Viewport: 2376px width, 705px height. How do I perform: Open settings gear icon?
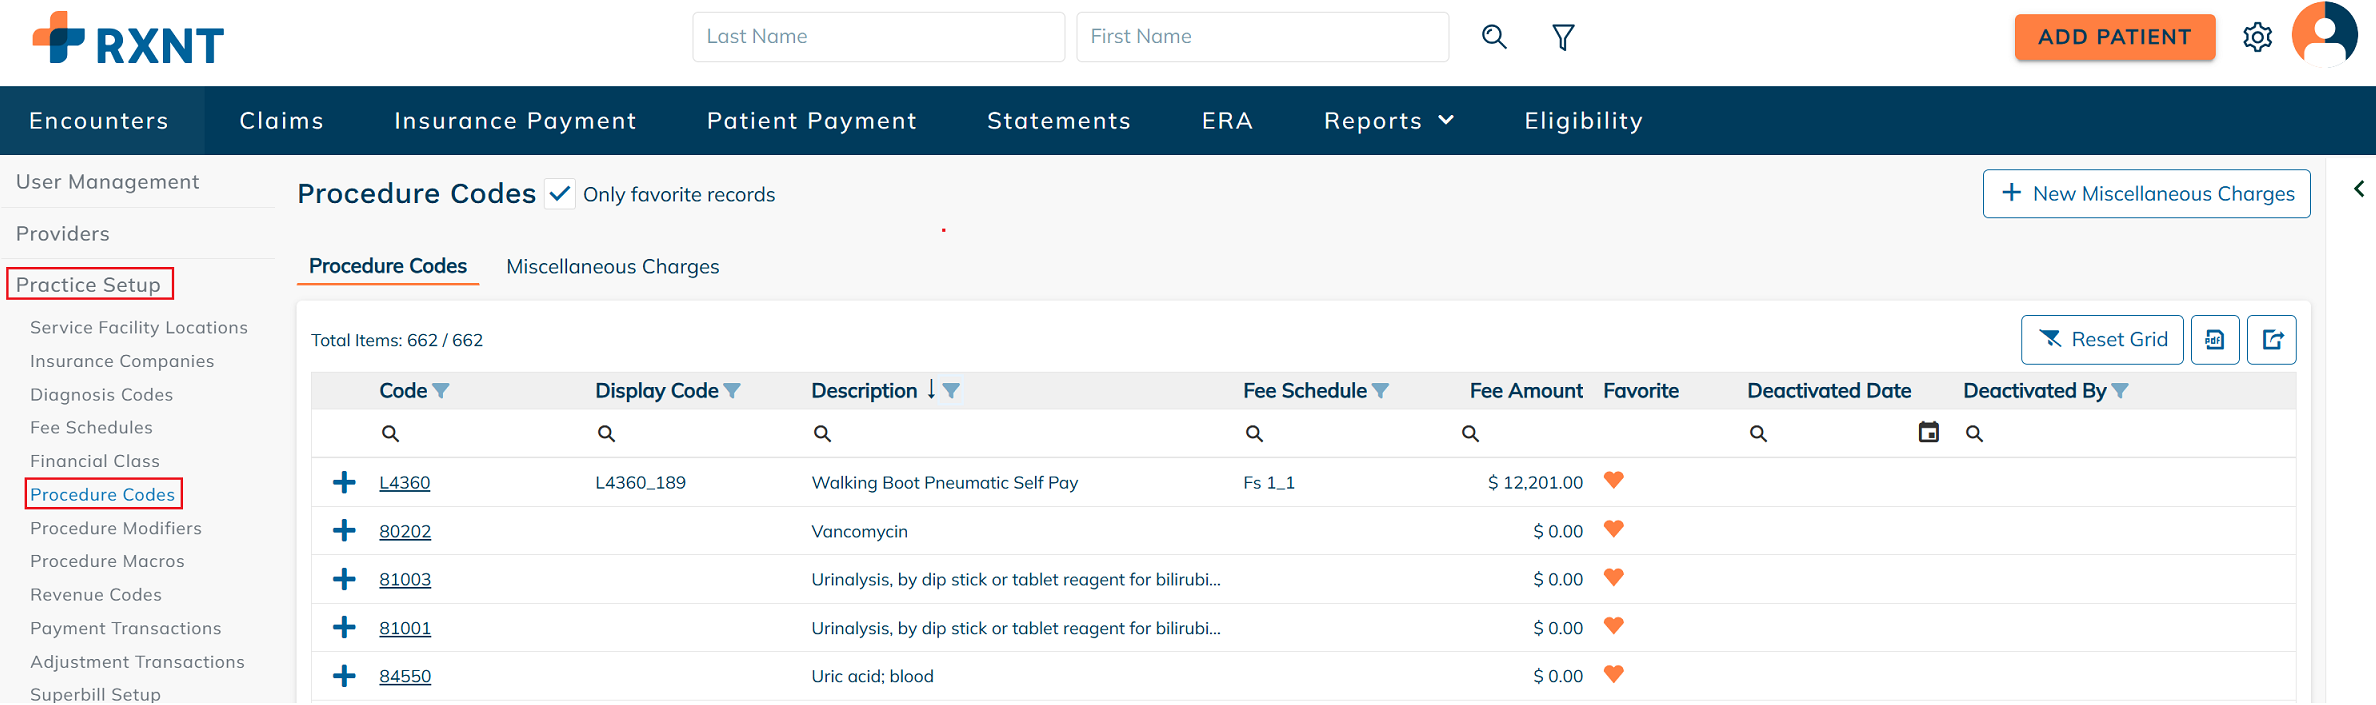(x=2257, y=37)
